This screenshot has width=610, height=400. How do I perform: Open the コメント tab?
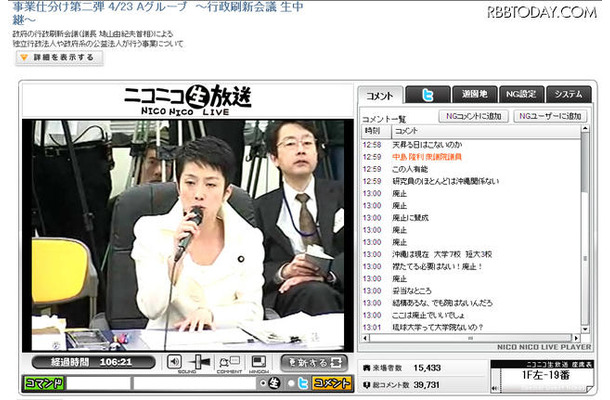380,95
